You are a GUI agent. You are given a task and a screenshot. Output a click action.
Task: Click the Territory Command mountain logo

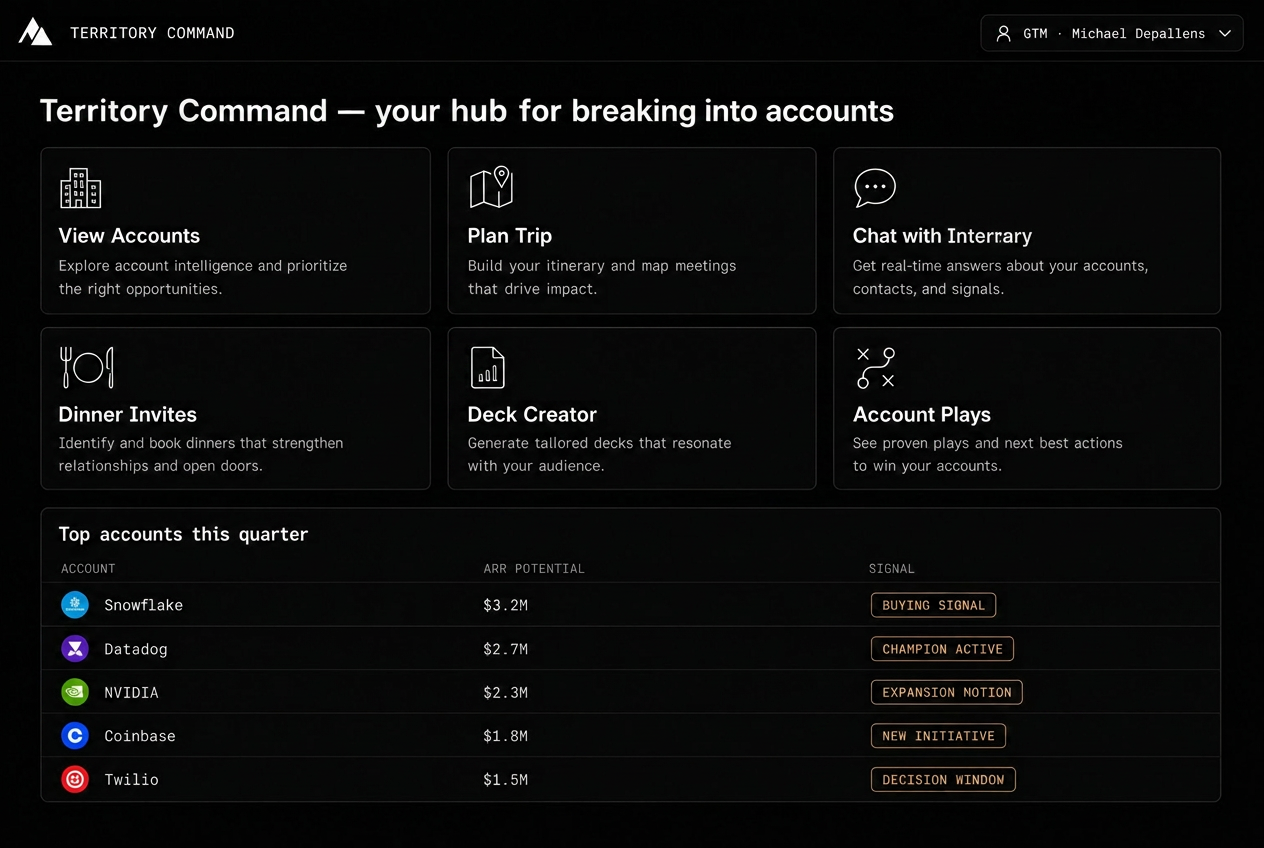pos(35,32)
